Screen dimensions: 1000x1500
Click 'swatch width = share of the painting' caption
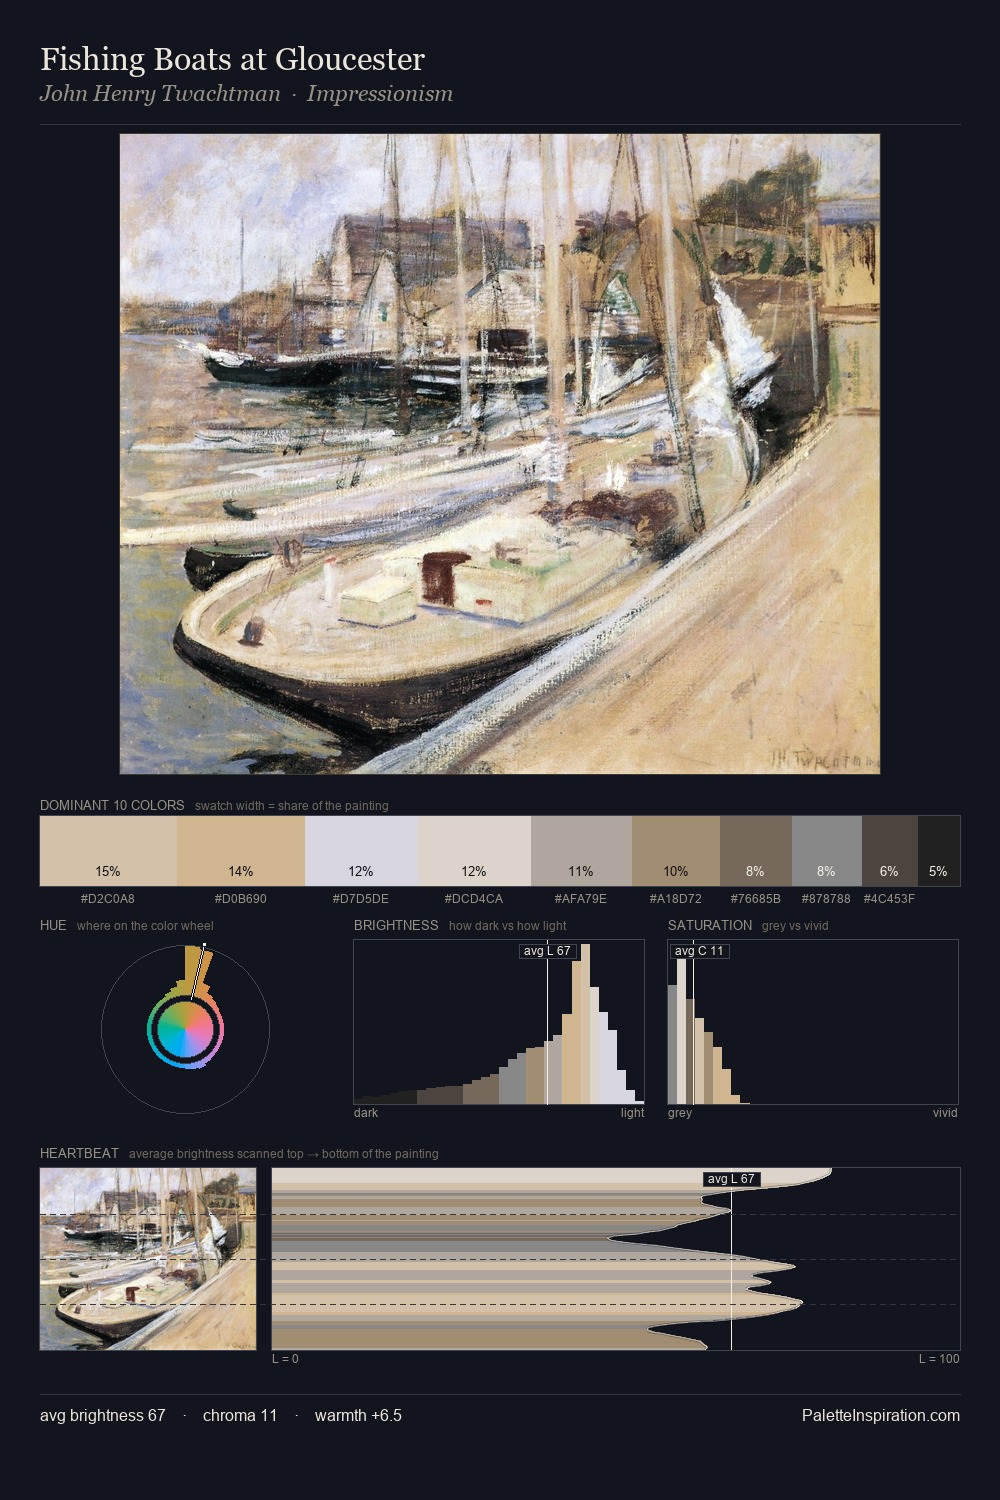tap(292, 806)
